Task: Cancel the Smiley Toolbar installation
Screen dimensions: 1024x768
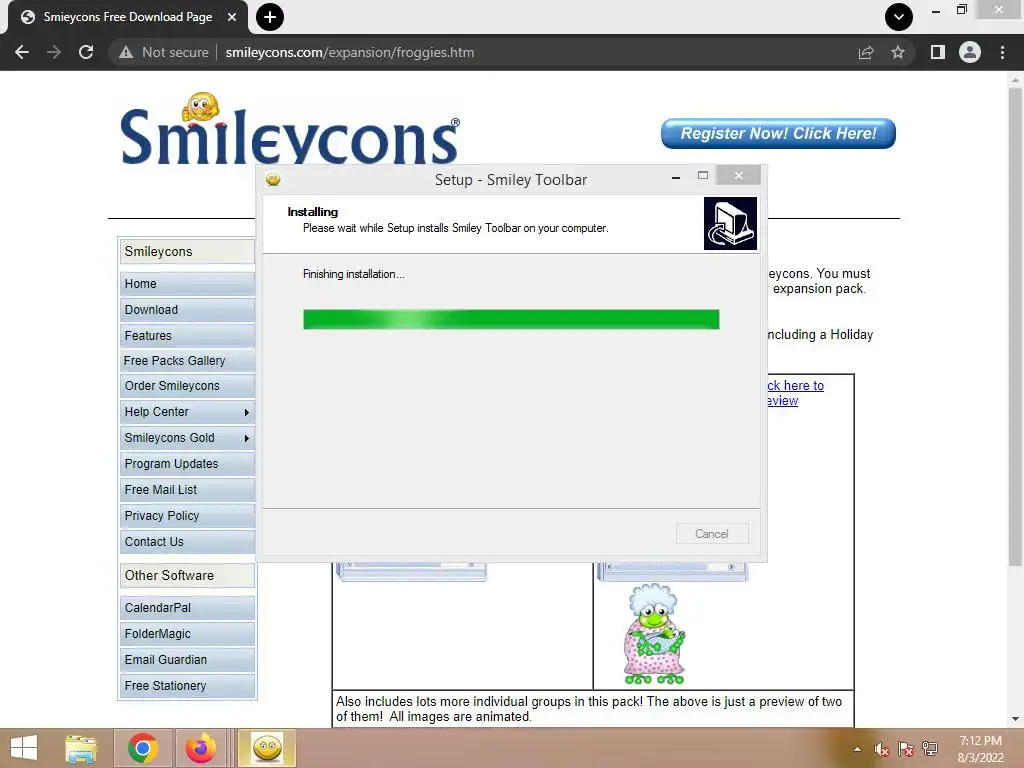Action: [712, 534]
